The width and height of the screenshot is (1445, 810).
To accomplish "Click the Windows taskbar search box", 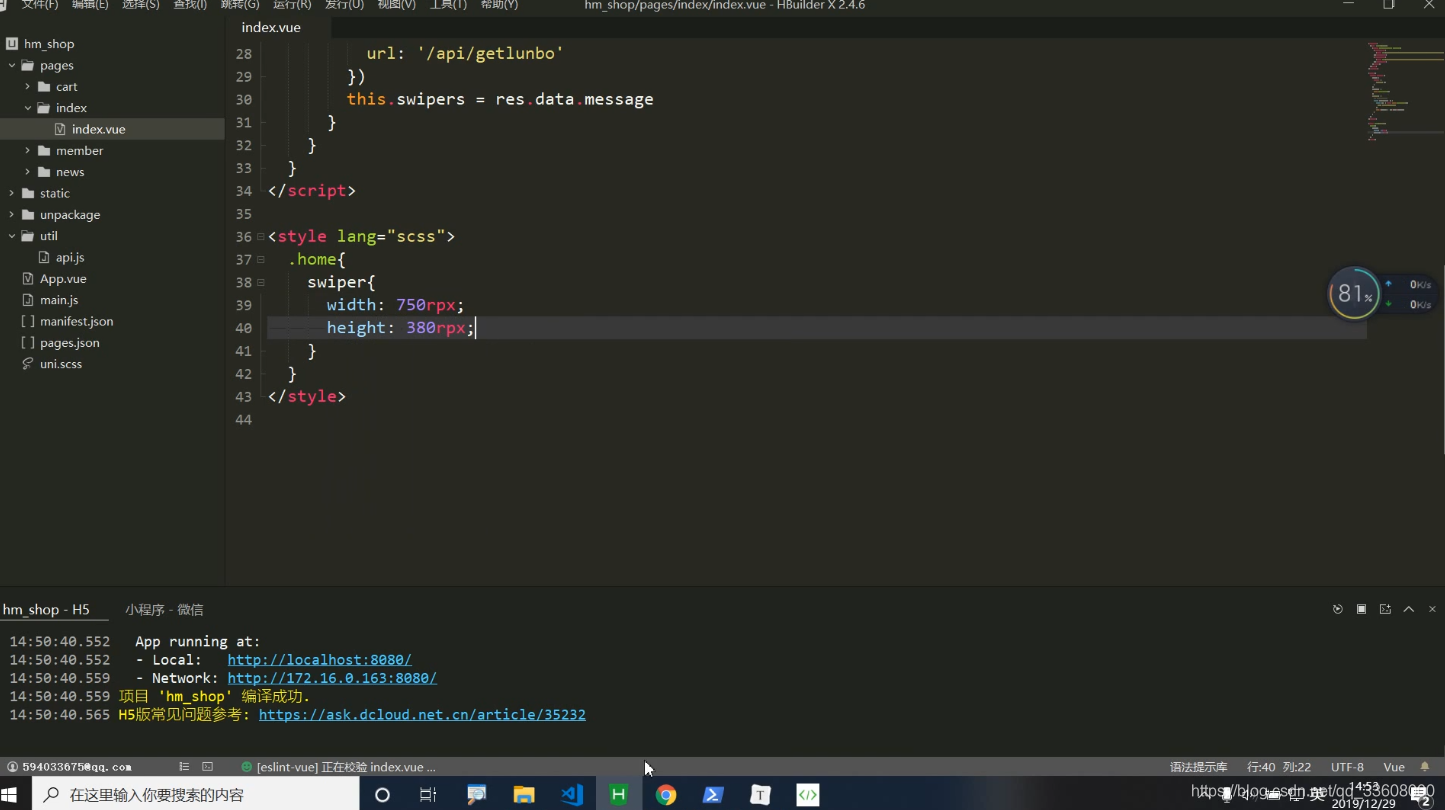I will [x=196, y=795].
